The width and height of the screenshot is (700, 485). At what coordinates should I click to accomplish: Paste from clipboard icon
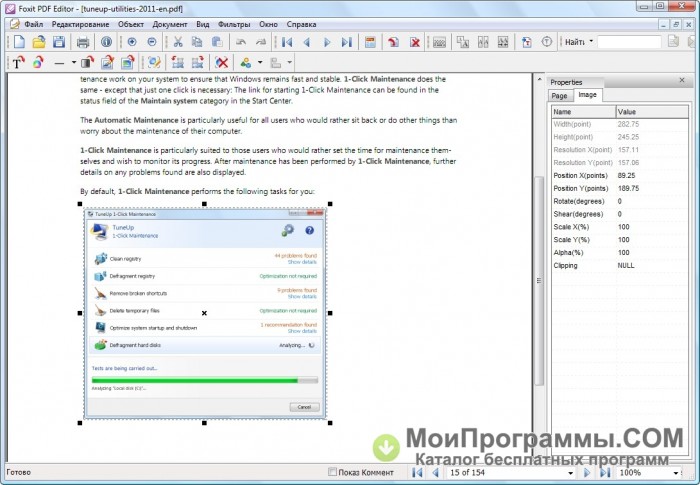217,42
